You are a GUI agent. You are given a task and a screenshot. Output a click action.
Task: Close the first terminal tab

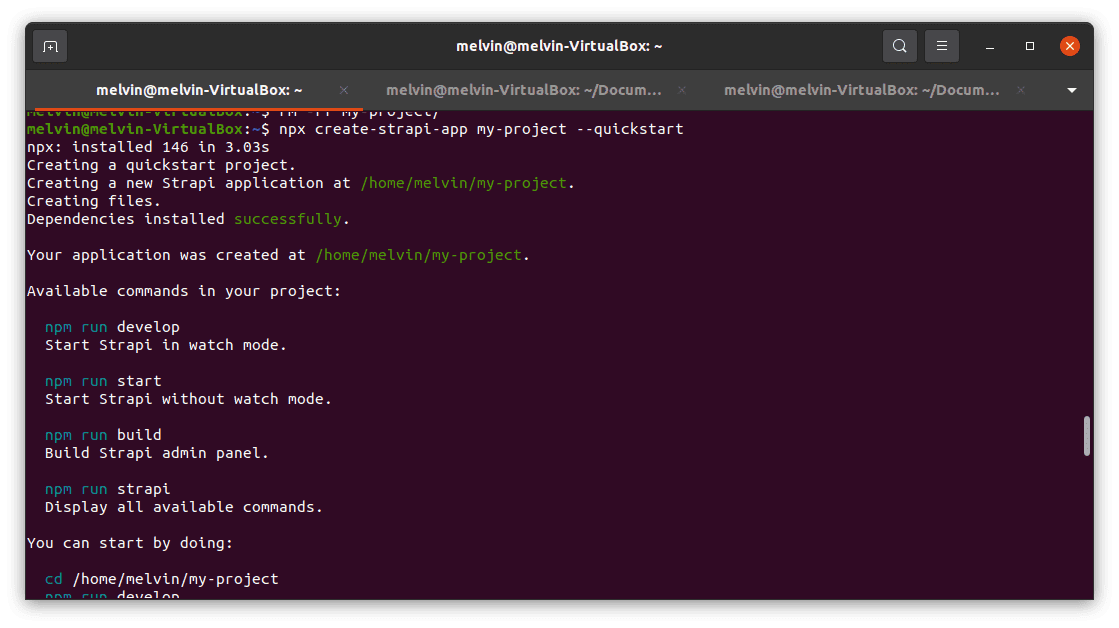click(x=344, y=90)
